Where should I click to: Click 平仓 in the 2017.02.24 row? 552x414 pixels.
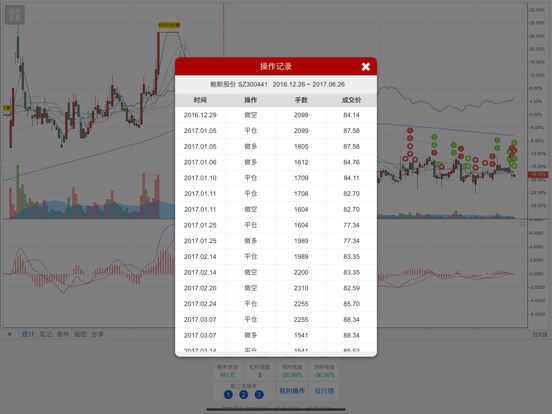[251, 304]
